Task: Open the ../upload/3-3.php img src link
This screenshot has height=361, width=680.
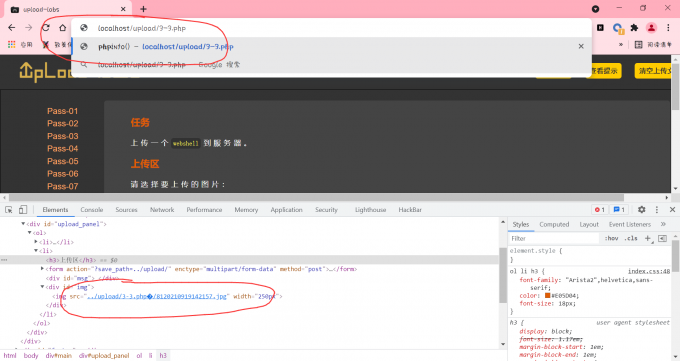Action: coord(157,296)
